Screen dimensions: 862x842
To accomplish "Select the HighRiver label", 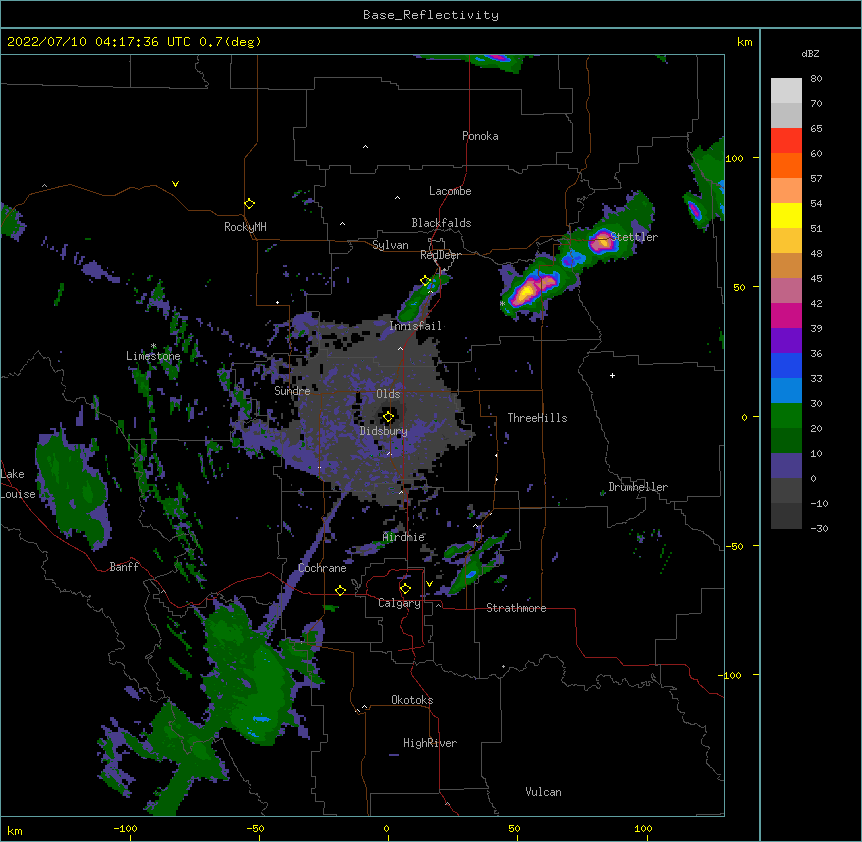I will (x=430, y=743).
